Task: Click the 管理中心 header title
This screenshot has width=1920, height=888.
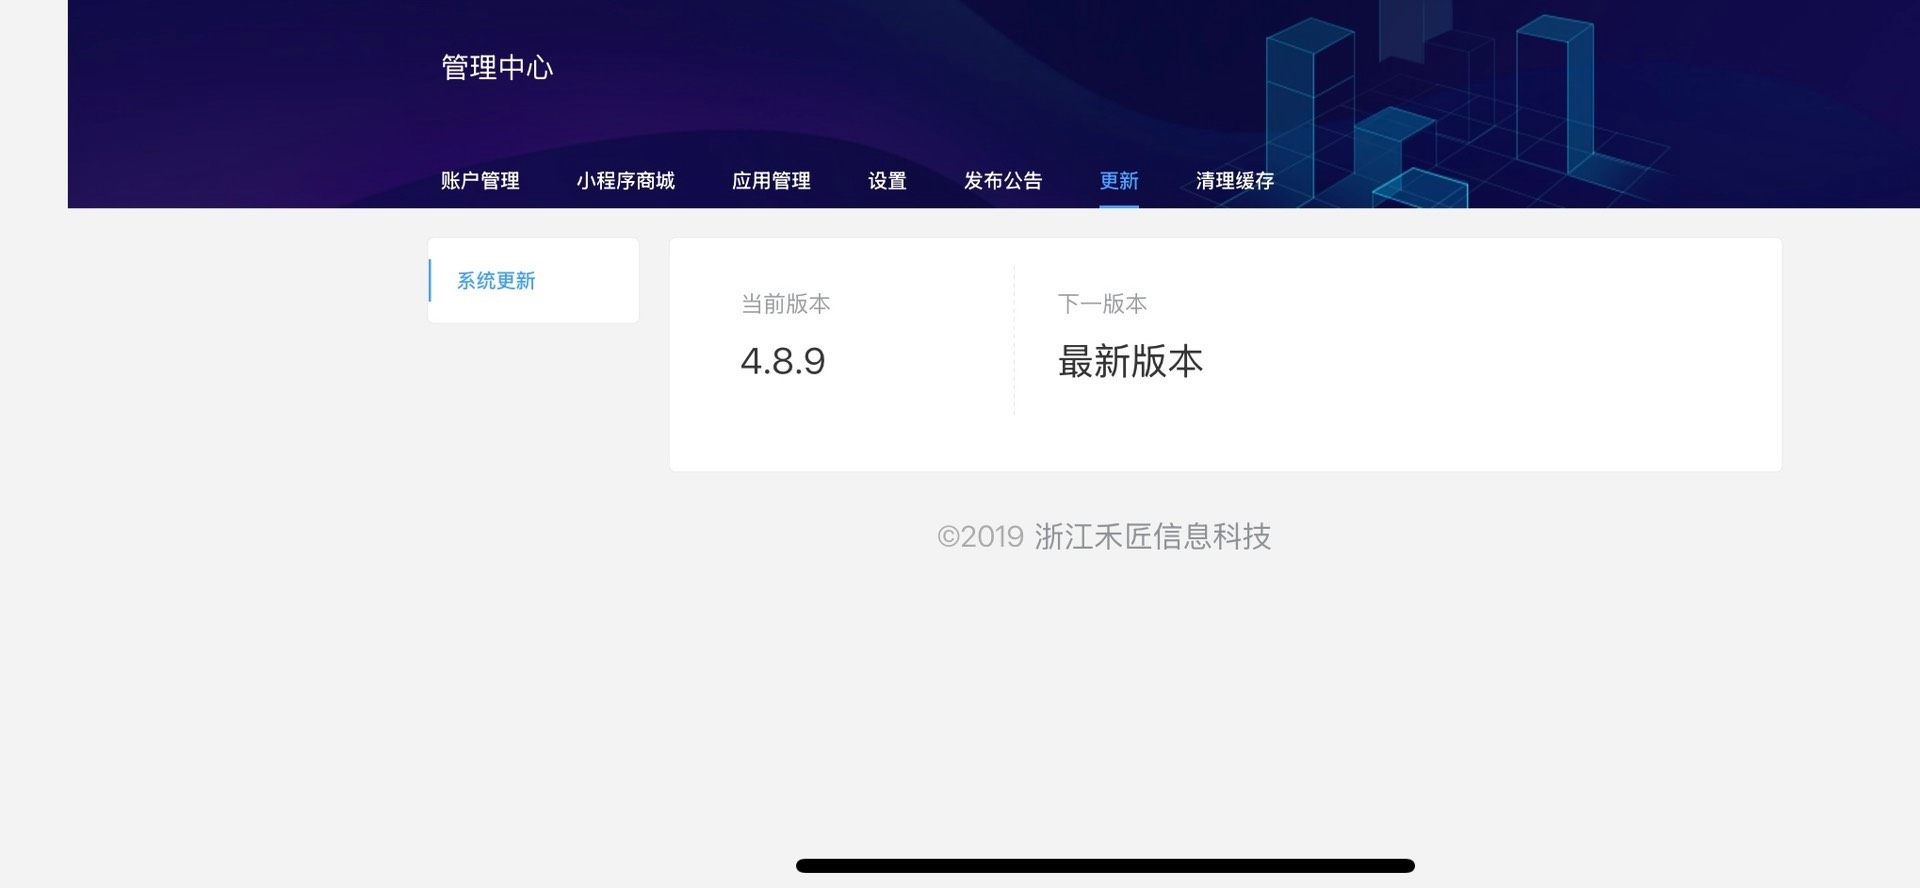Action: 497,67
